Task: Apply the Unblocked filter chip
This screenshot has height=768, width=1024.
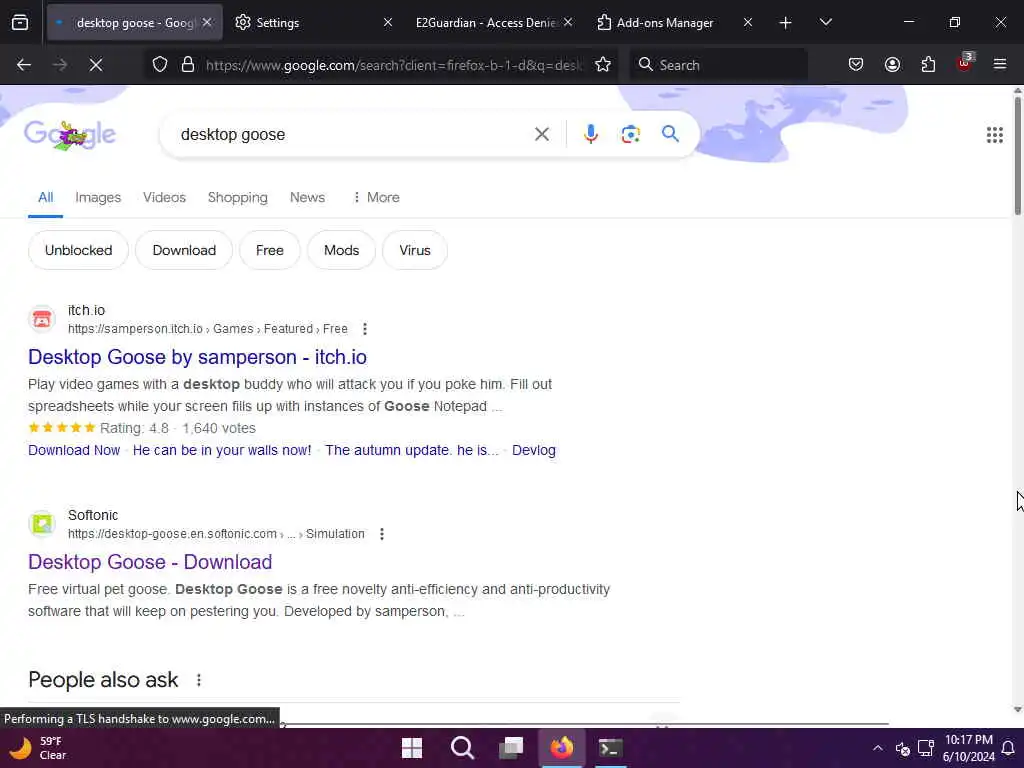Action: [78, 250]
